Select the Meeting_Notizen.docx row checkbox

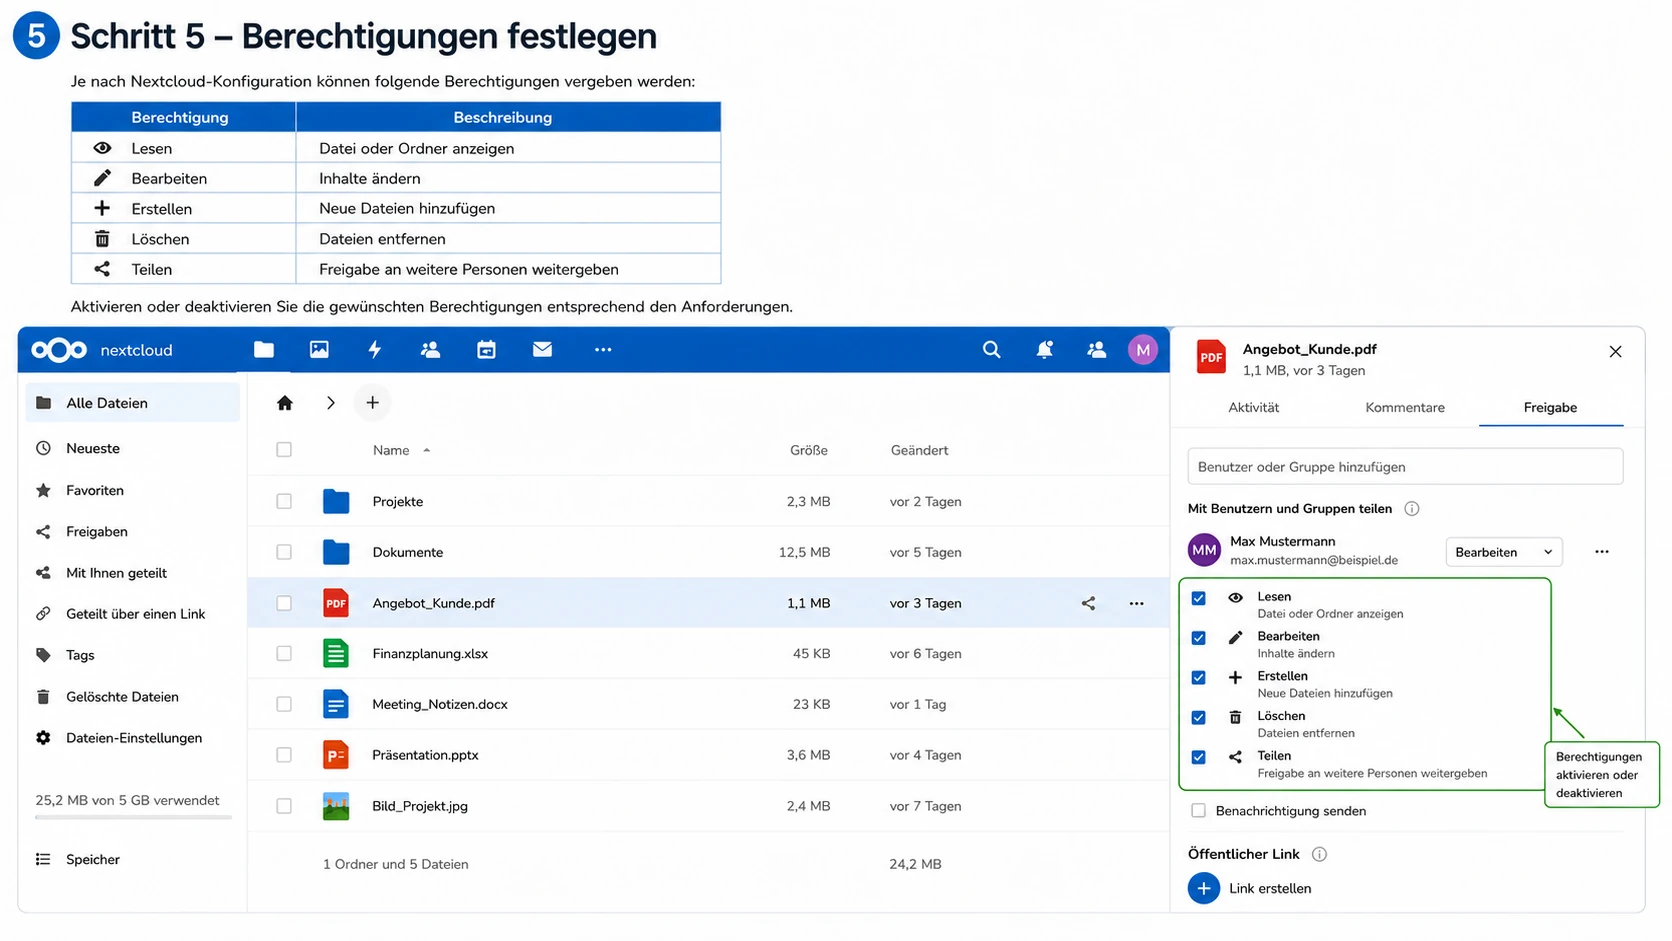284,704
